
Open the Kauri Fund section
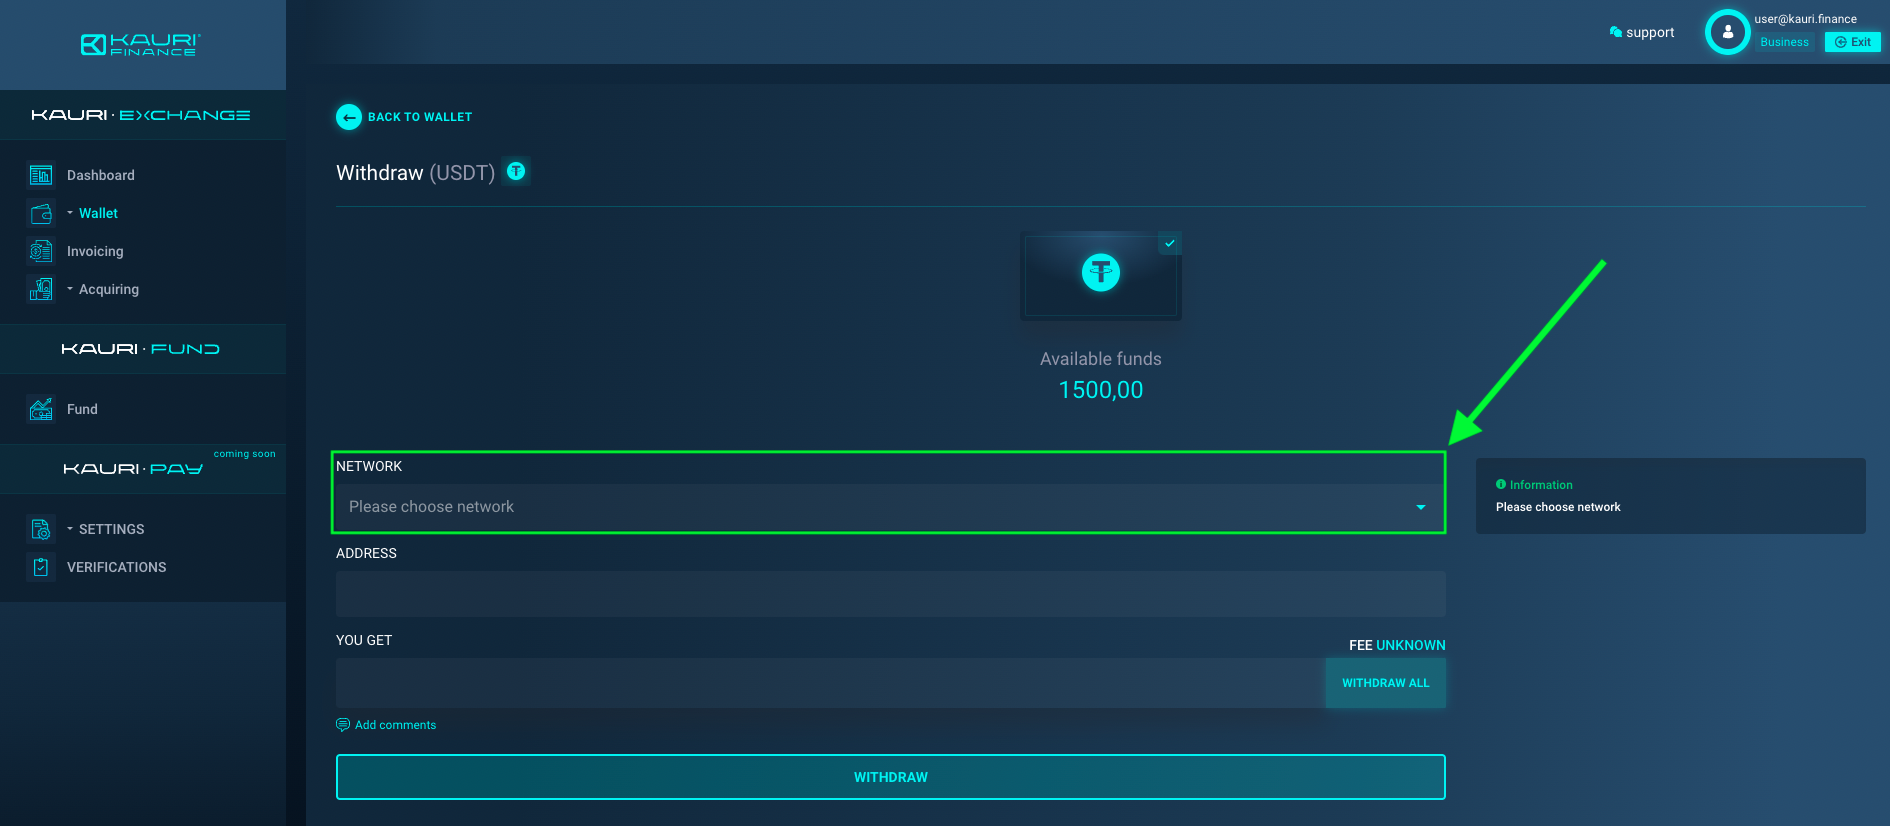(141, 349)
